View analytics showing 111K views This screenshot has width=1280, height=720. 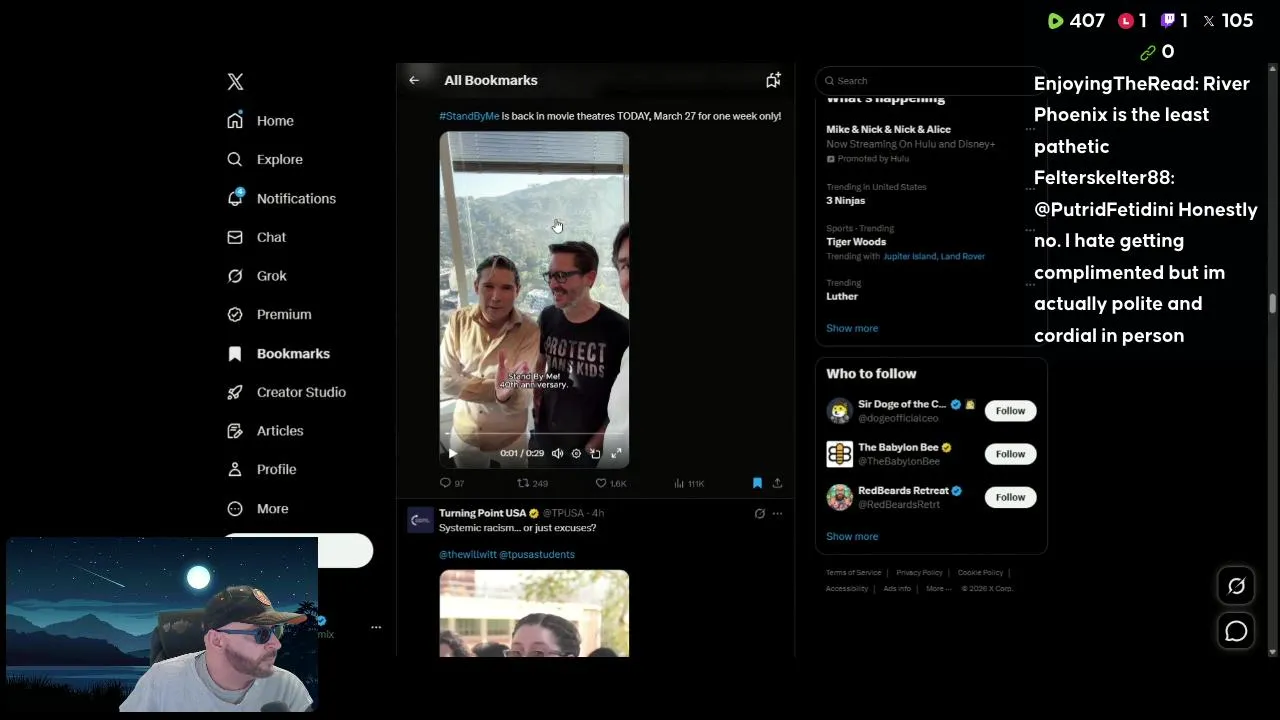point(689,483)
